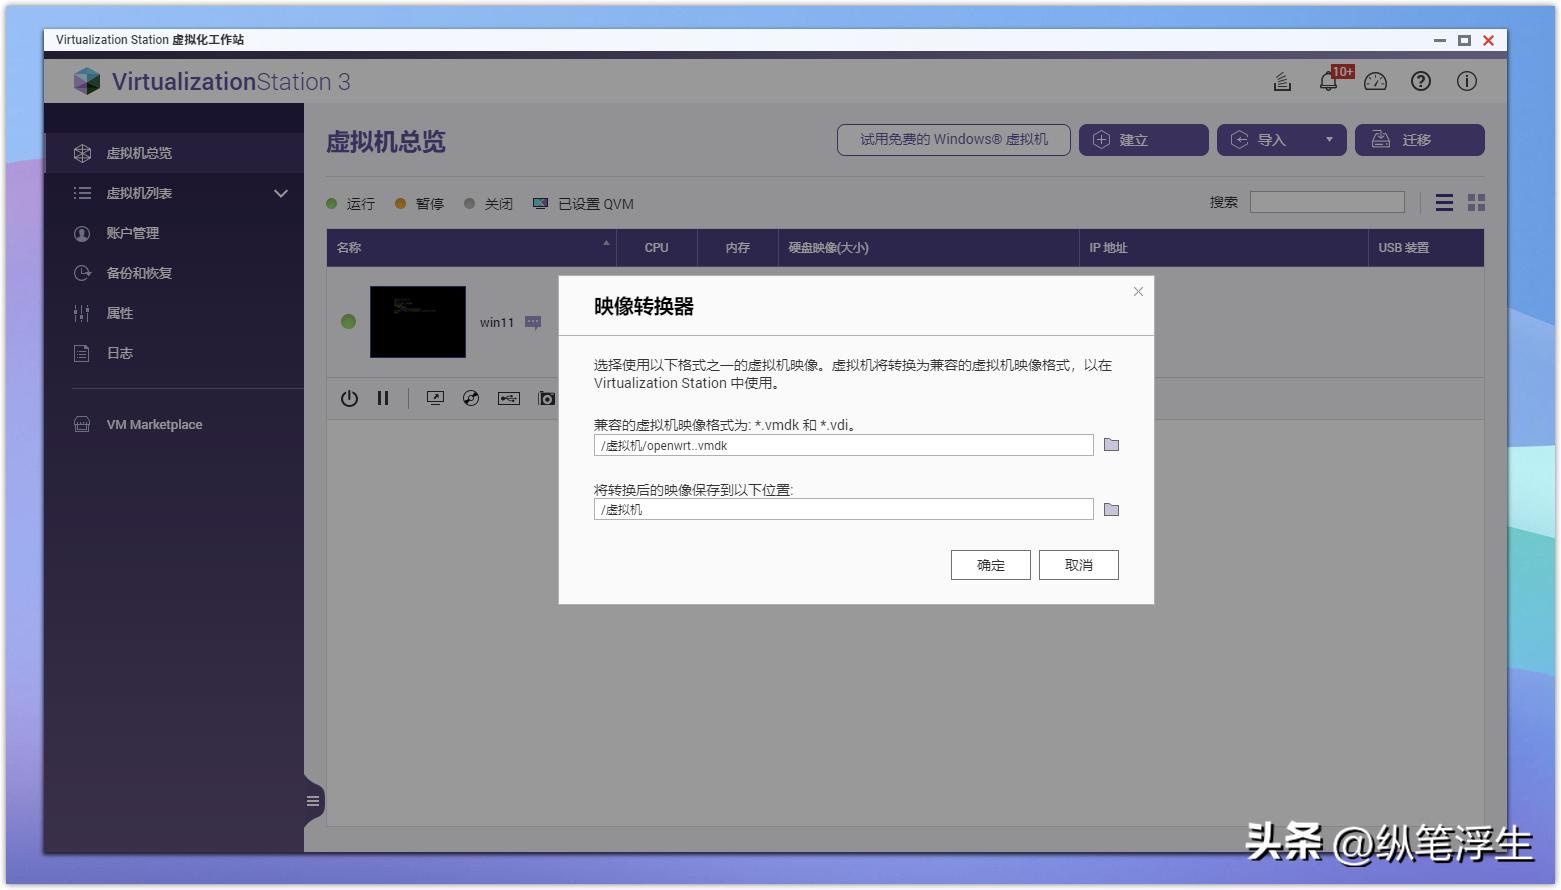
Task: Take a snapshot with the camera icon
Action: click(x=546, y=398)
